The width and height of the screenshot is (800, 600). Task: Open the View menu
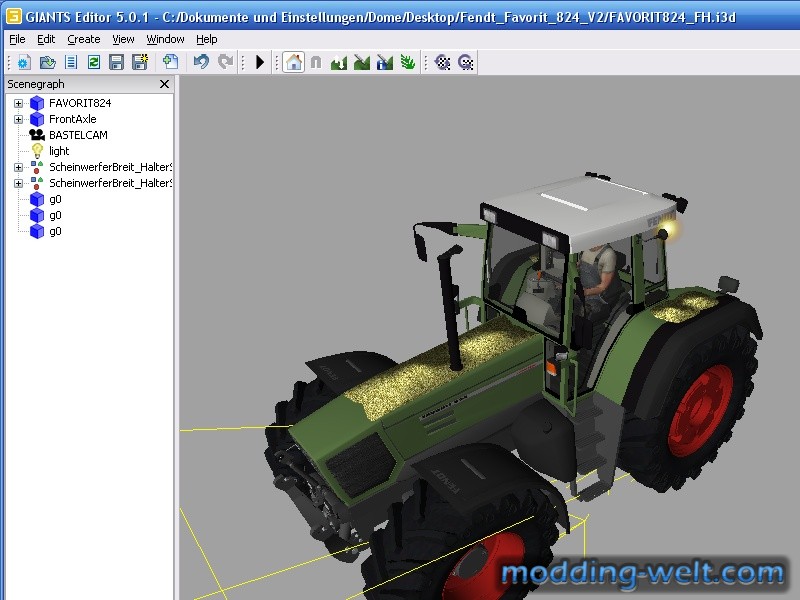[123, 39]
